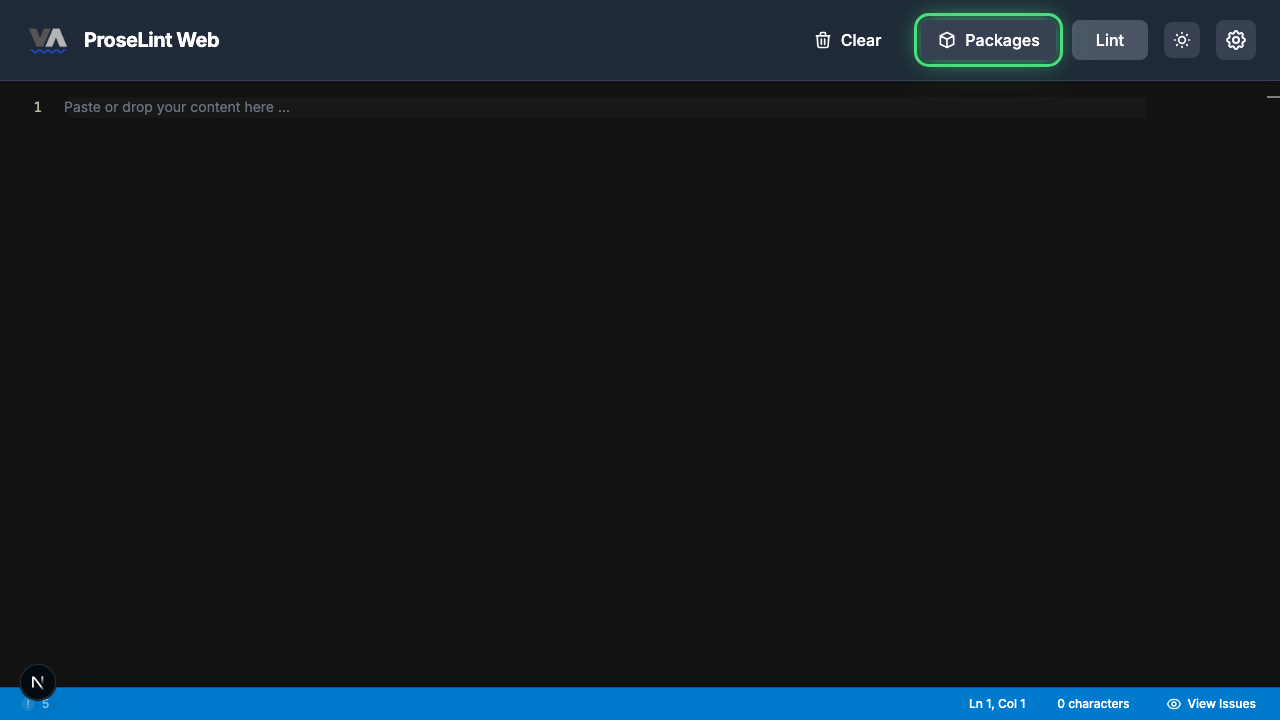Click inside the paste content text area
Viewport: 1280px width, 720px height.
pyautogui.click(x=400, y=107)
